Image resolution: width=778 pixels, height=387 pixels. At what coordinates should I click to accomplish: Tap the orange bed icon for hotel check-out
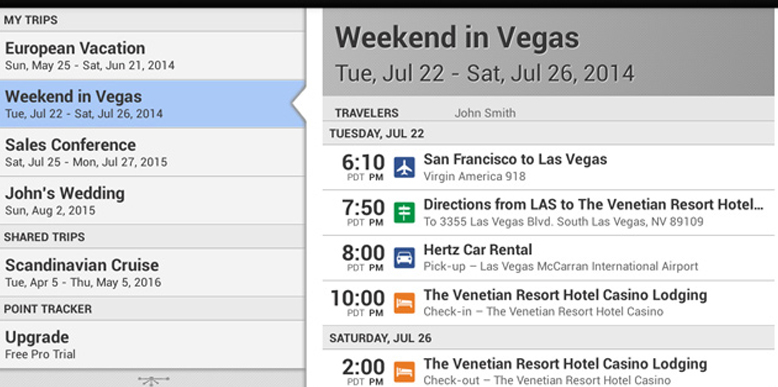tap(404, 372)
